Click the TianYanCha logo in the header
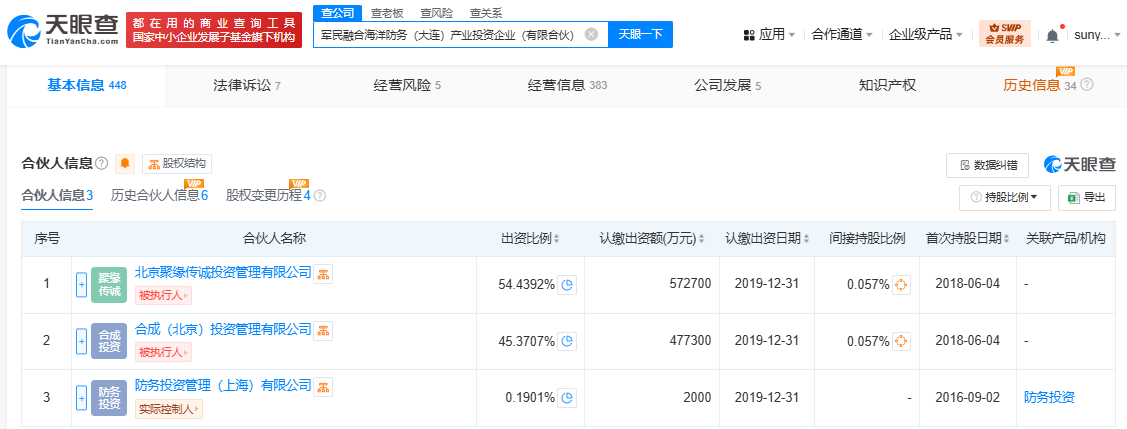The width and height of the screenshot is (1127, 429). [63, 31]
